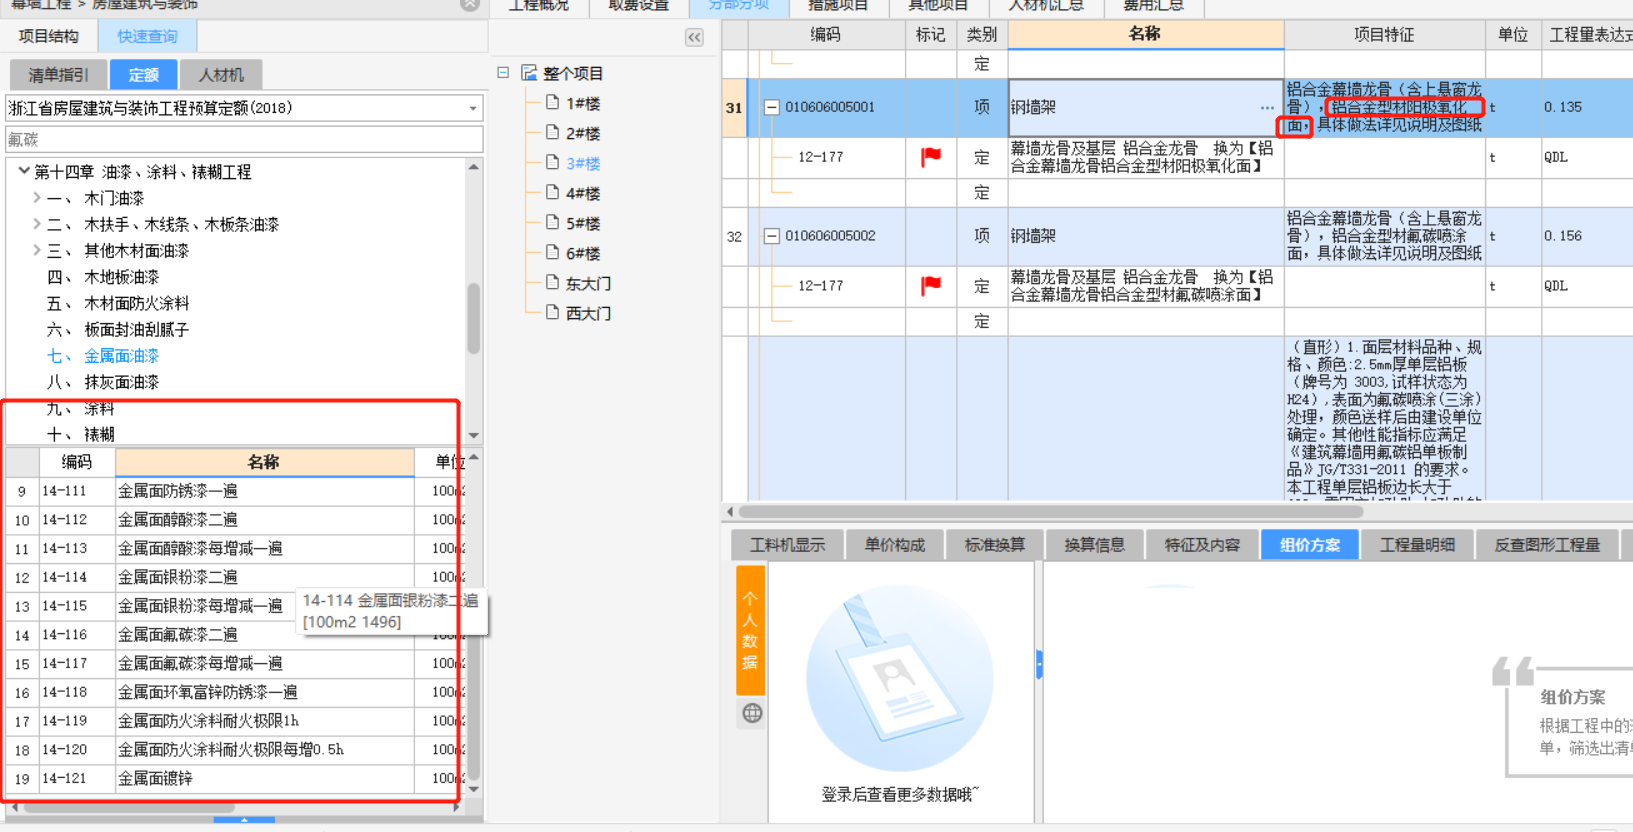Click the main table horizontal scrollbar

[x=1050, y=511]
